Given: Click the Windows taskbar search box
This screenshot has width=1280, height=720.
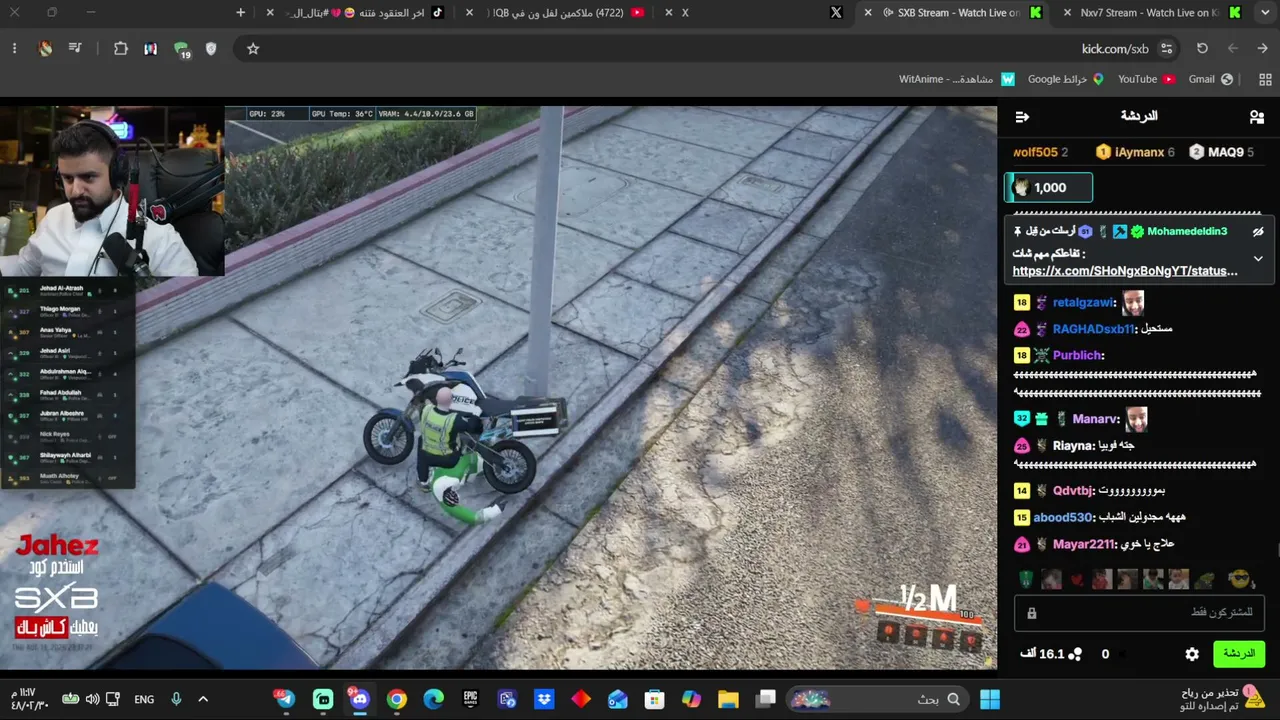Looking at the screenshot, I should [x=878, y=699].
